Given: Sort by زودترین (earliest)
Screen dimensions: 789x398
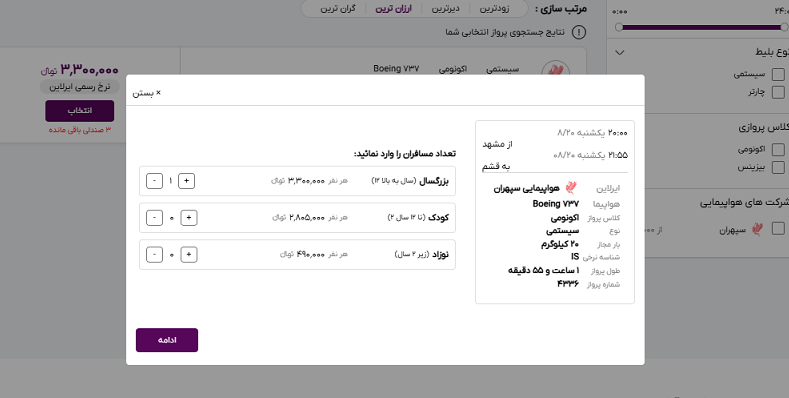Looking at the screenshot, I should click(x=494, y=9).
